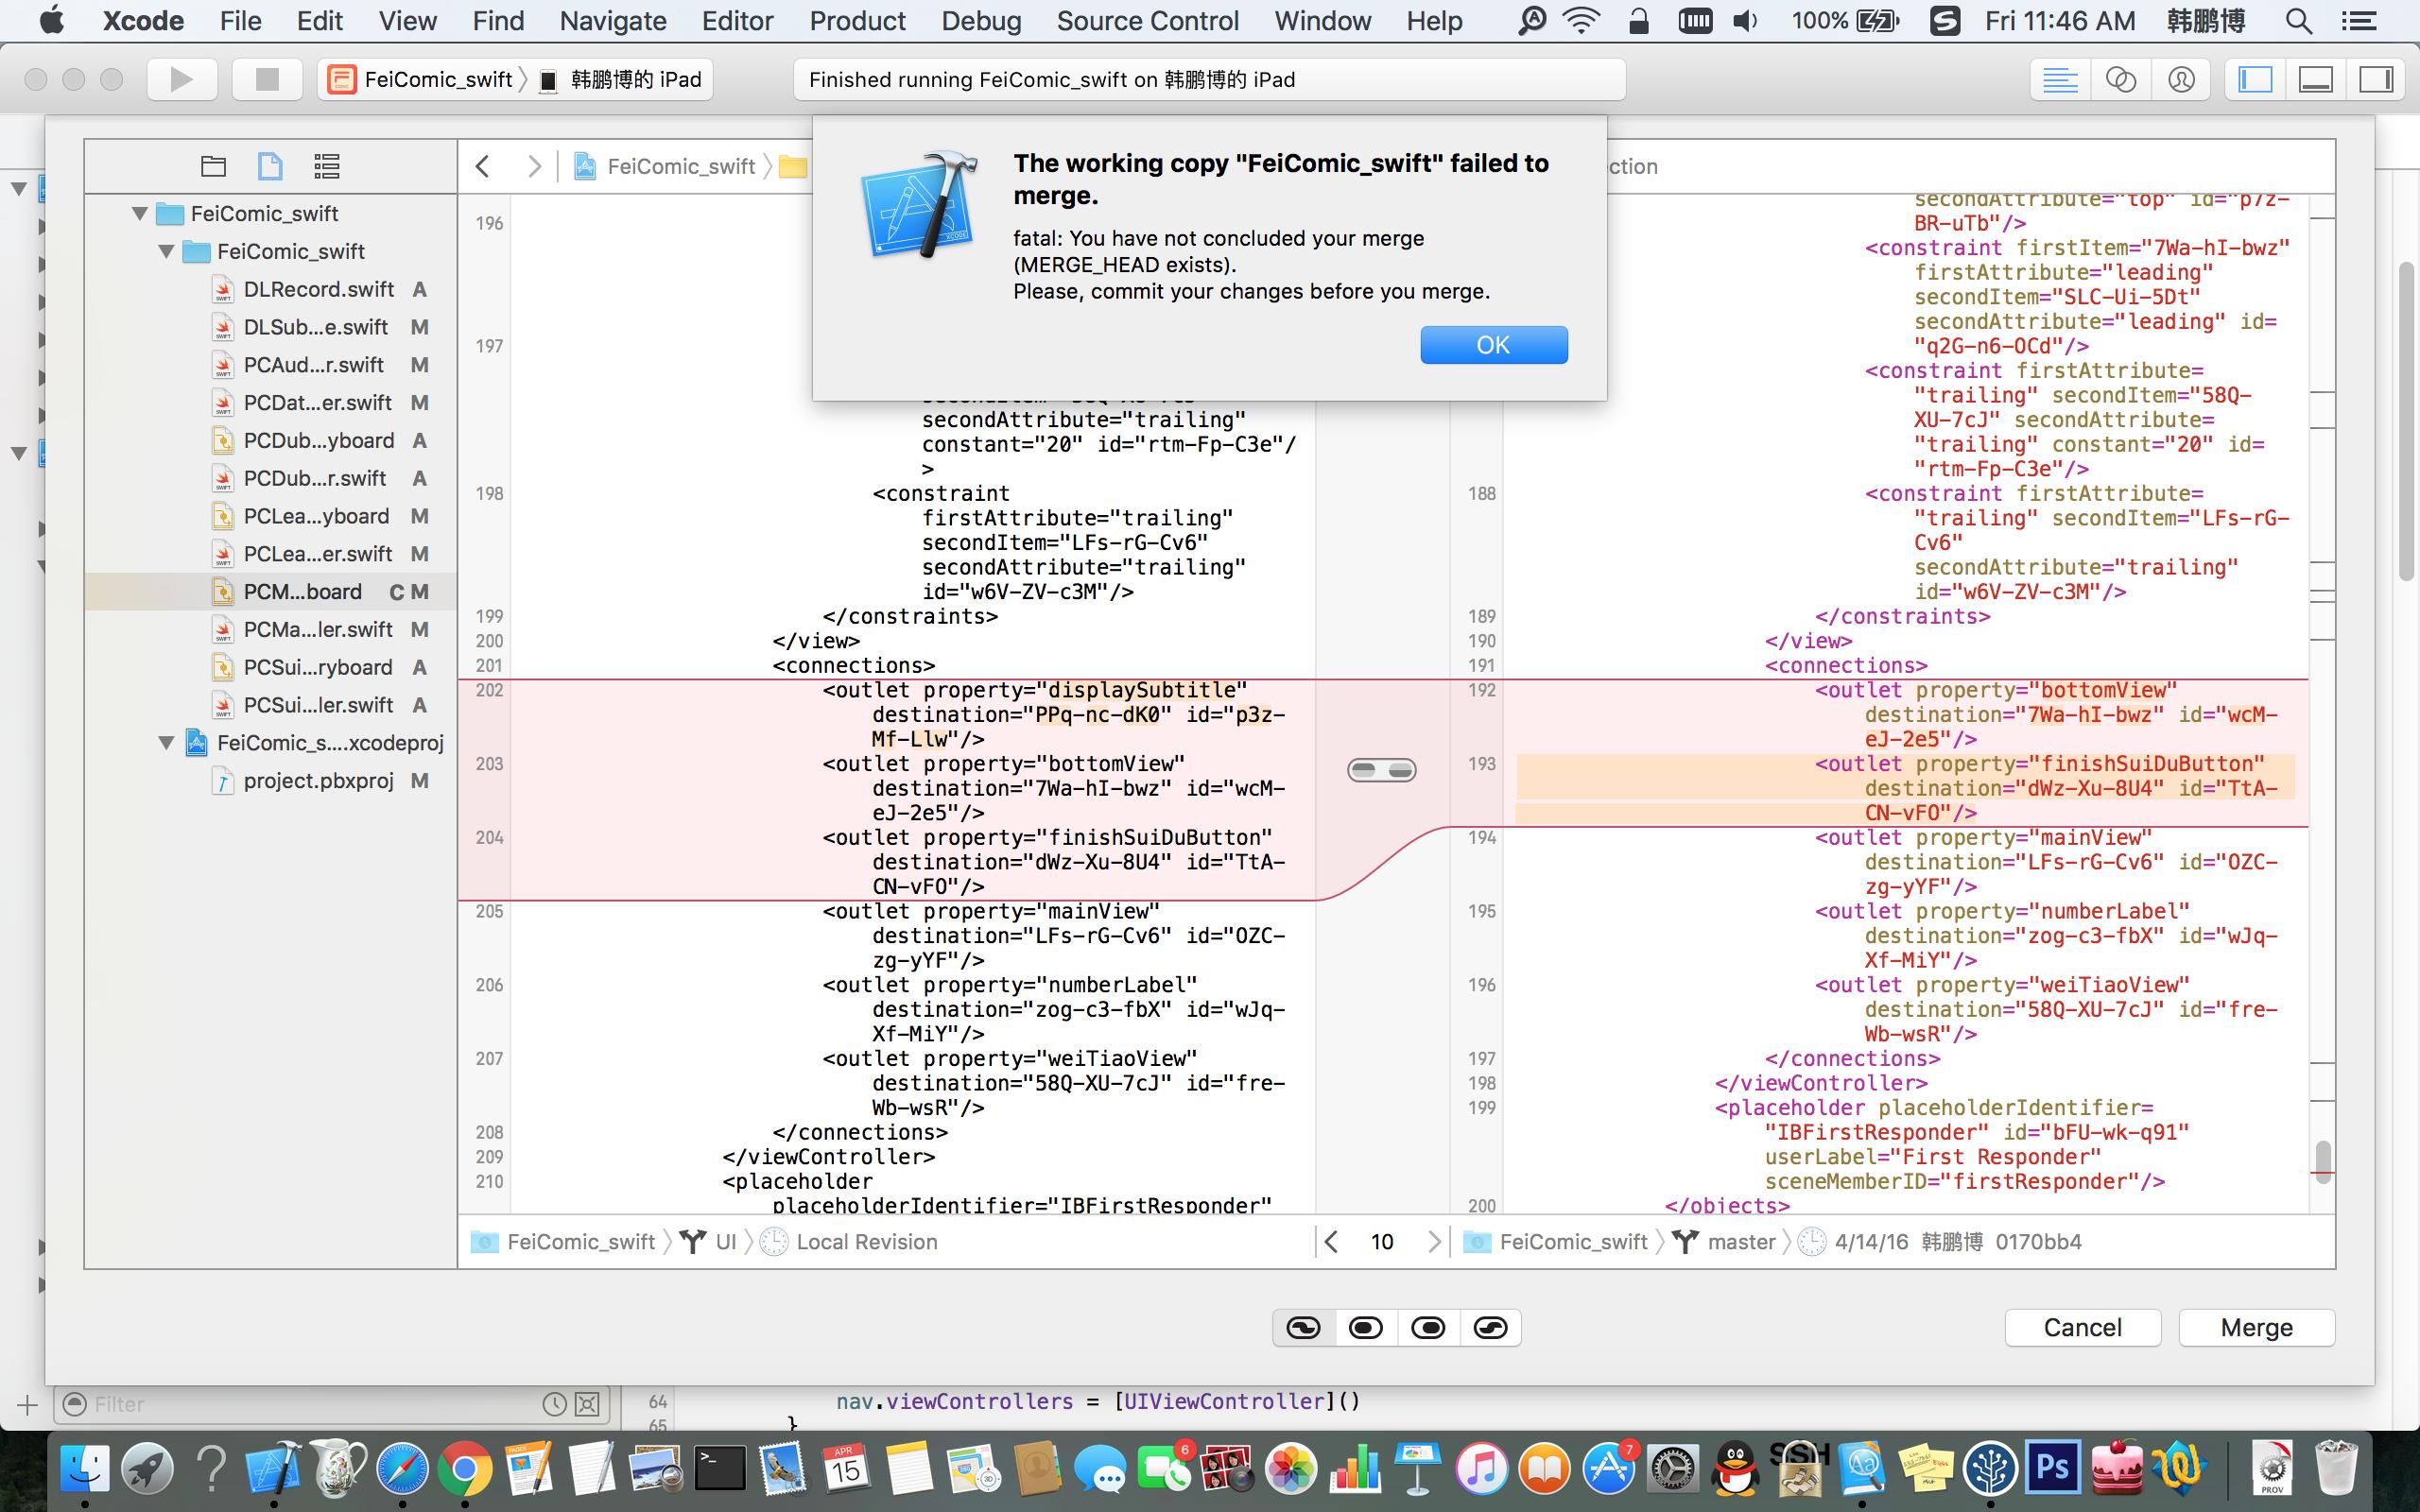Open the Window menu

click(1322, 21)
